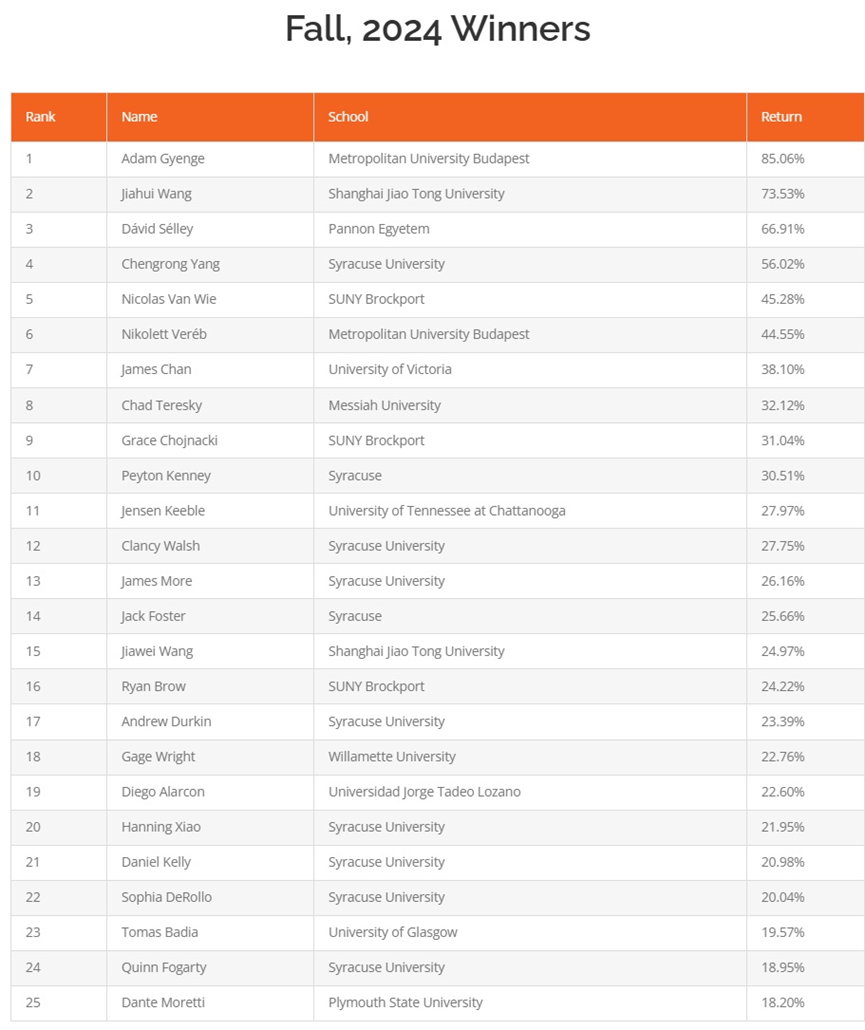This screenshot has width=865, height=1030.
Task: Click Nicolas Van Wie's name
Action: click(x=169, y=299)
